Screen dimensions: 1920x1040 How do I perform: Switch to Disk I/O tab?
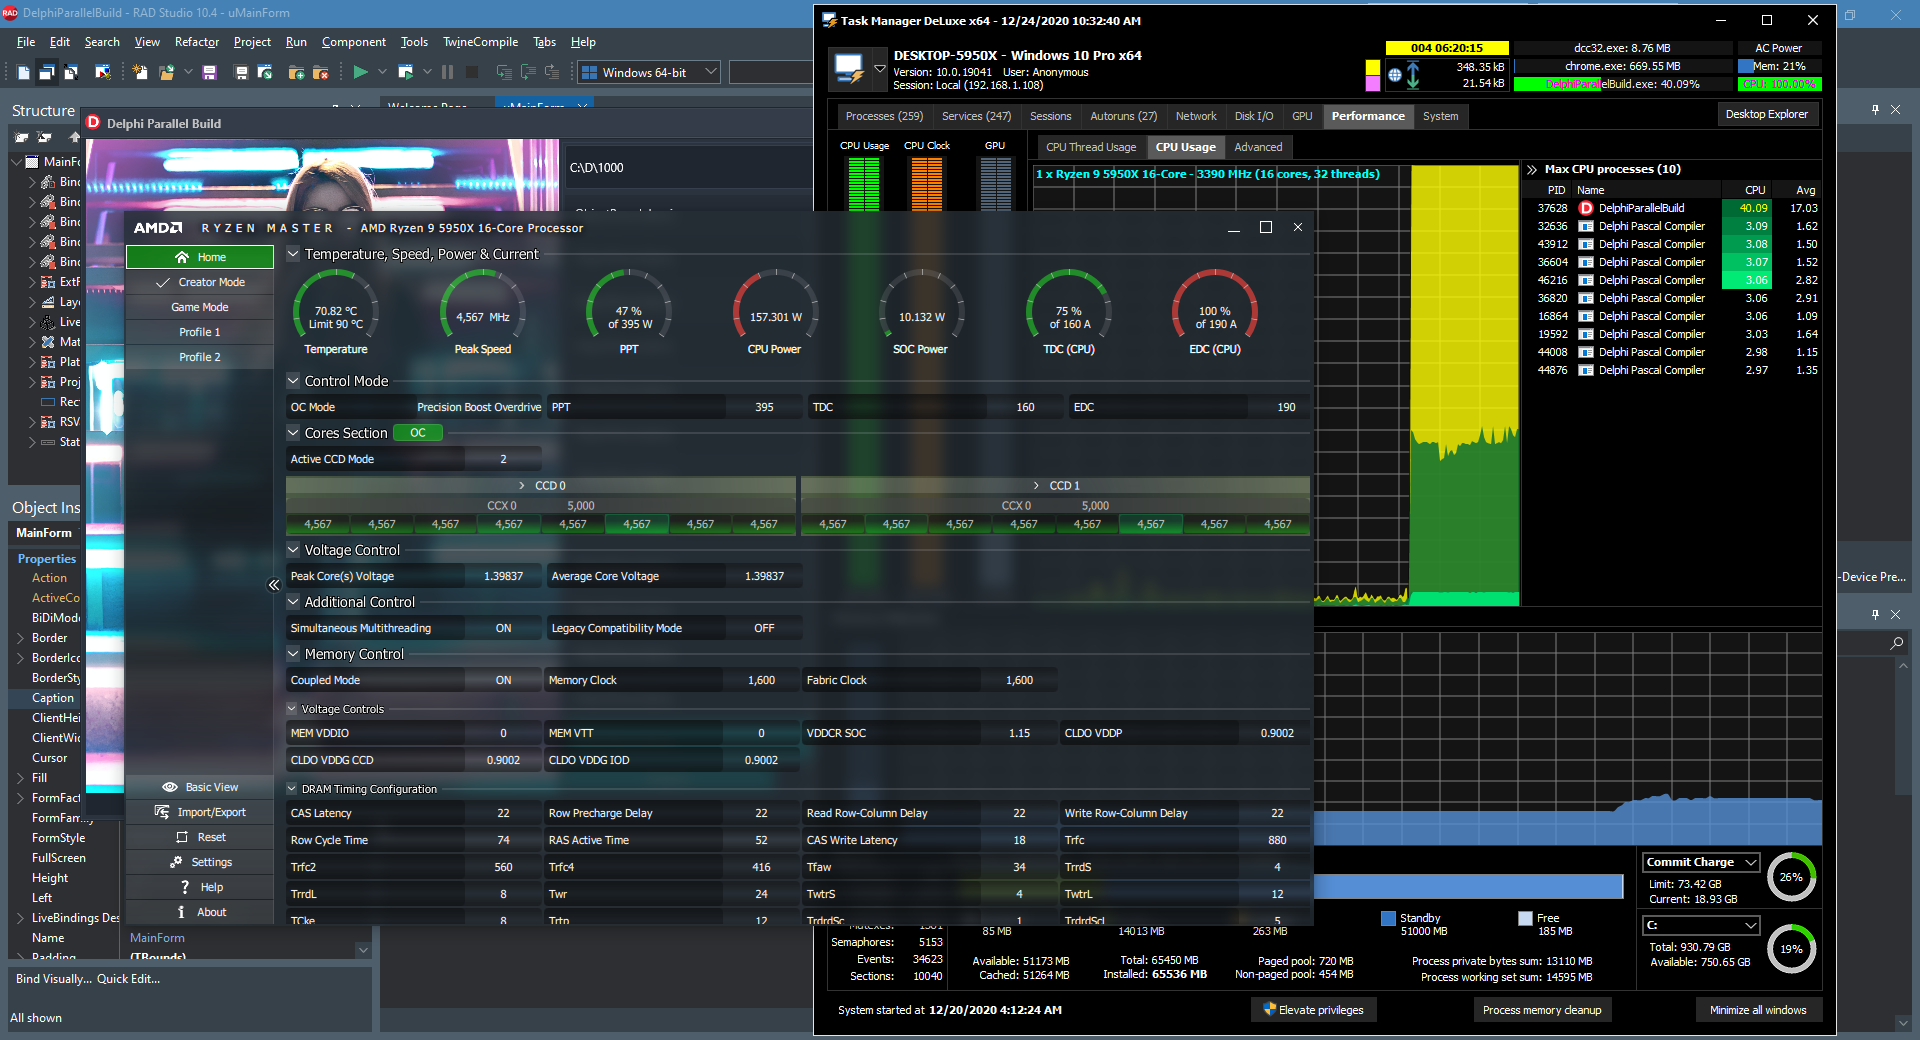click(1254, 116)
